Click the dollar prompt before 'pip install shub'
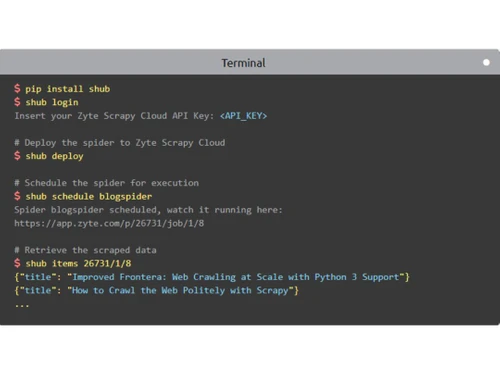 click(17, 89)
